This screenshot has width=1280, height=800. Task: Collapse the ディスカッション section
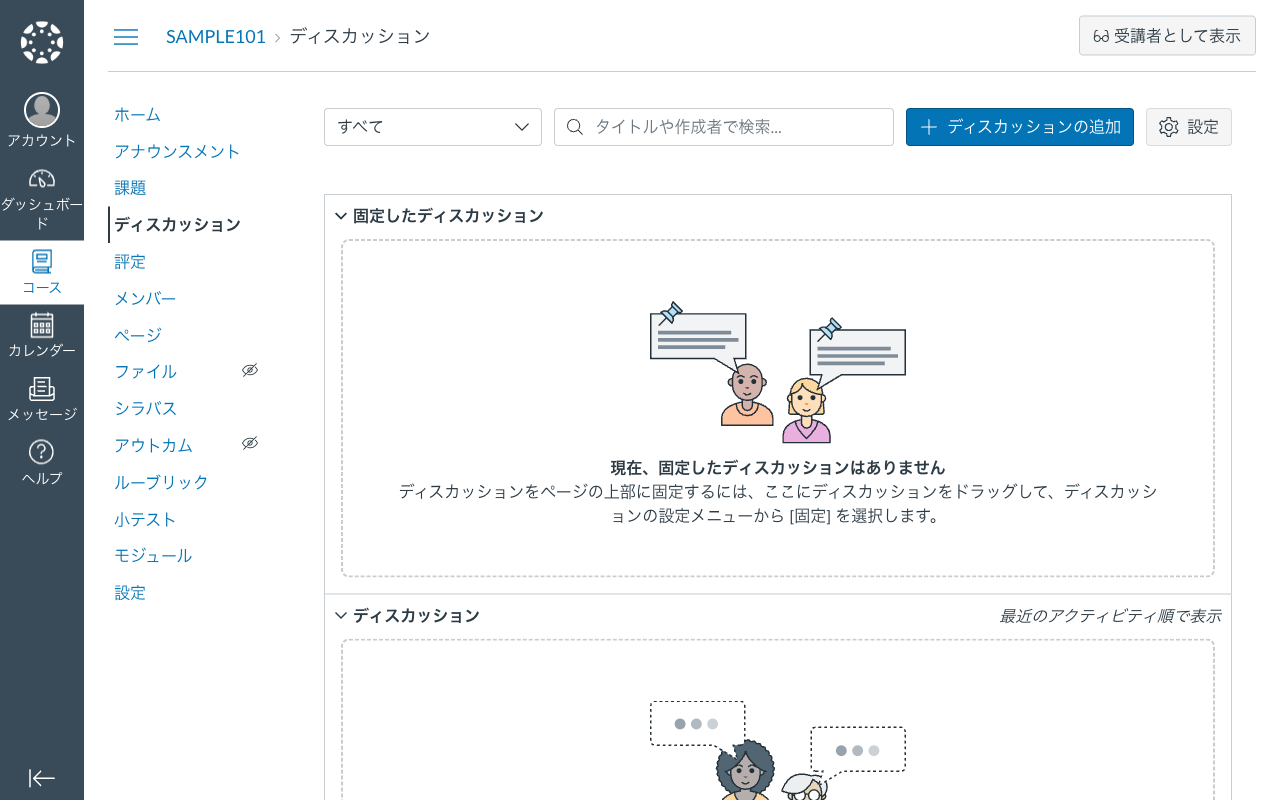tap(340, 615)
